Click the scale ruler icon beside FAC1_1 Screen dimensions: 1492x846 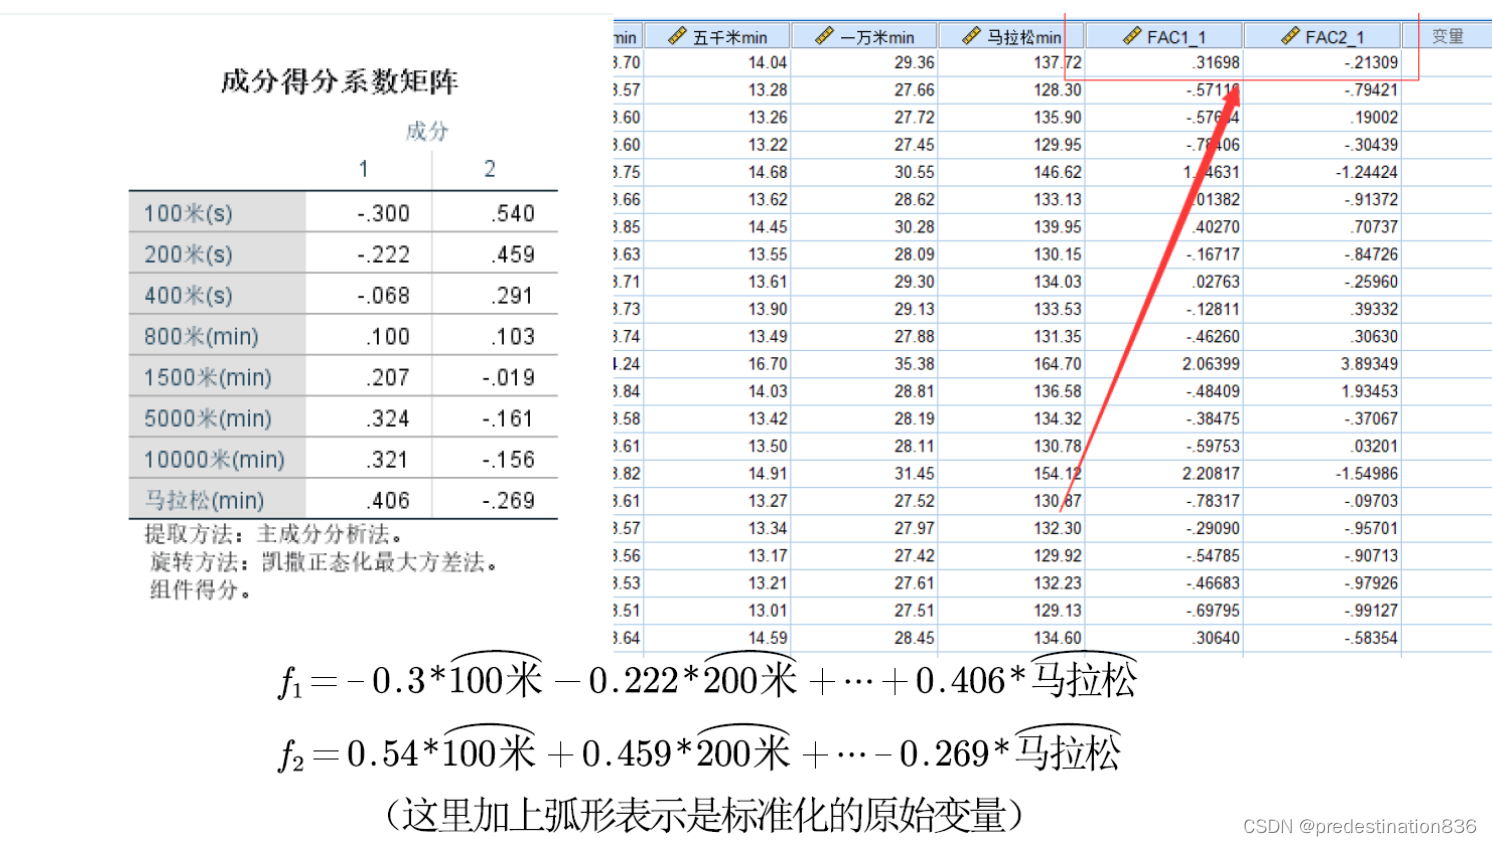tap(1131, 37)
